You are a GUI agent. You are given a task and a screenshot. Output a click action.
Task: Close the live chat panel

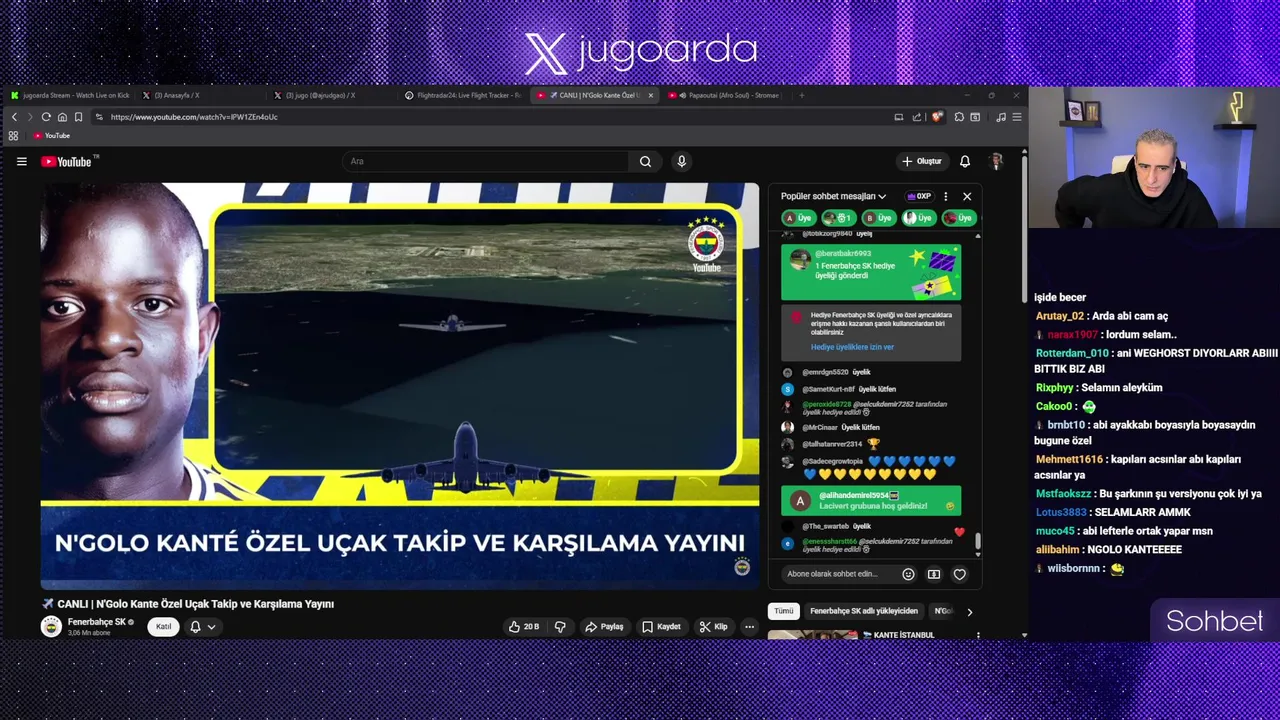pyautogui.click(x=967, y=196)
